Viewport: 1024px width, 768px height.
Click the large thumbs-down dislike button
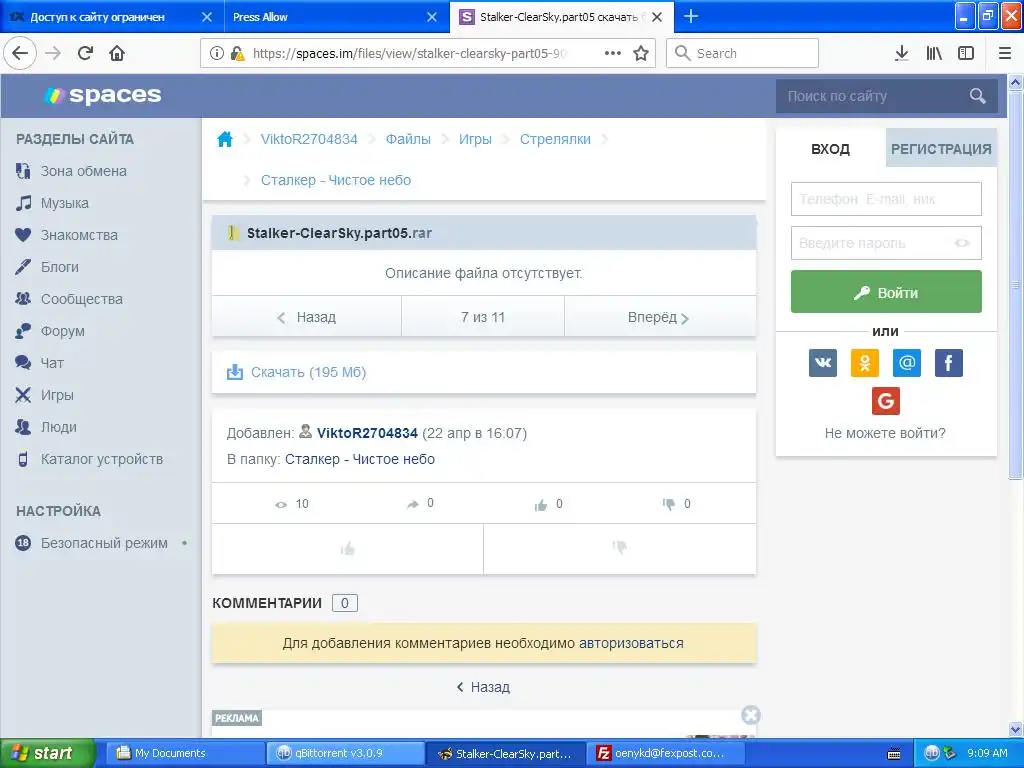coord(620,549)
